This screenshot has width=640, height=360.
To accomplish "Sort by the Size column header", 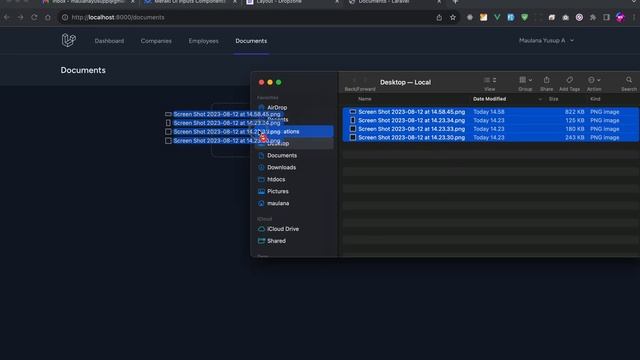I will click(x=553, y=99).
